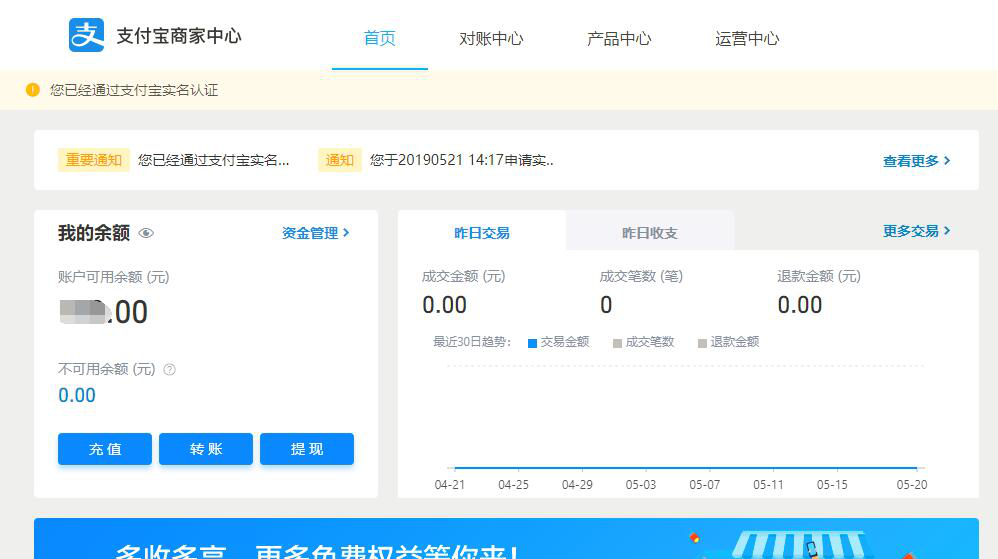
Task: Click the yellow 通知 tag
Action: [x=340, y=160]
